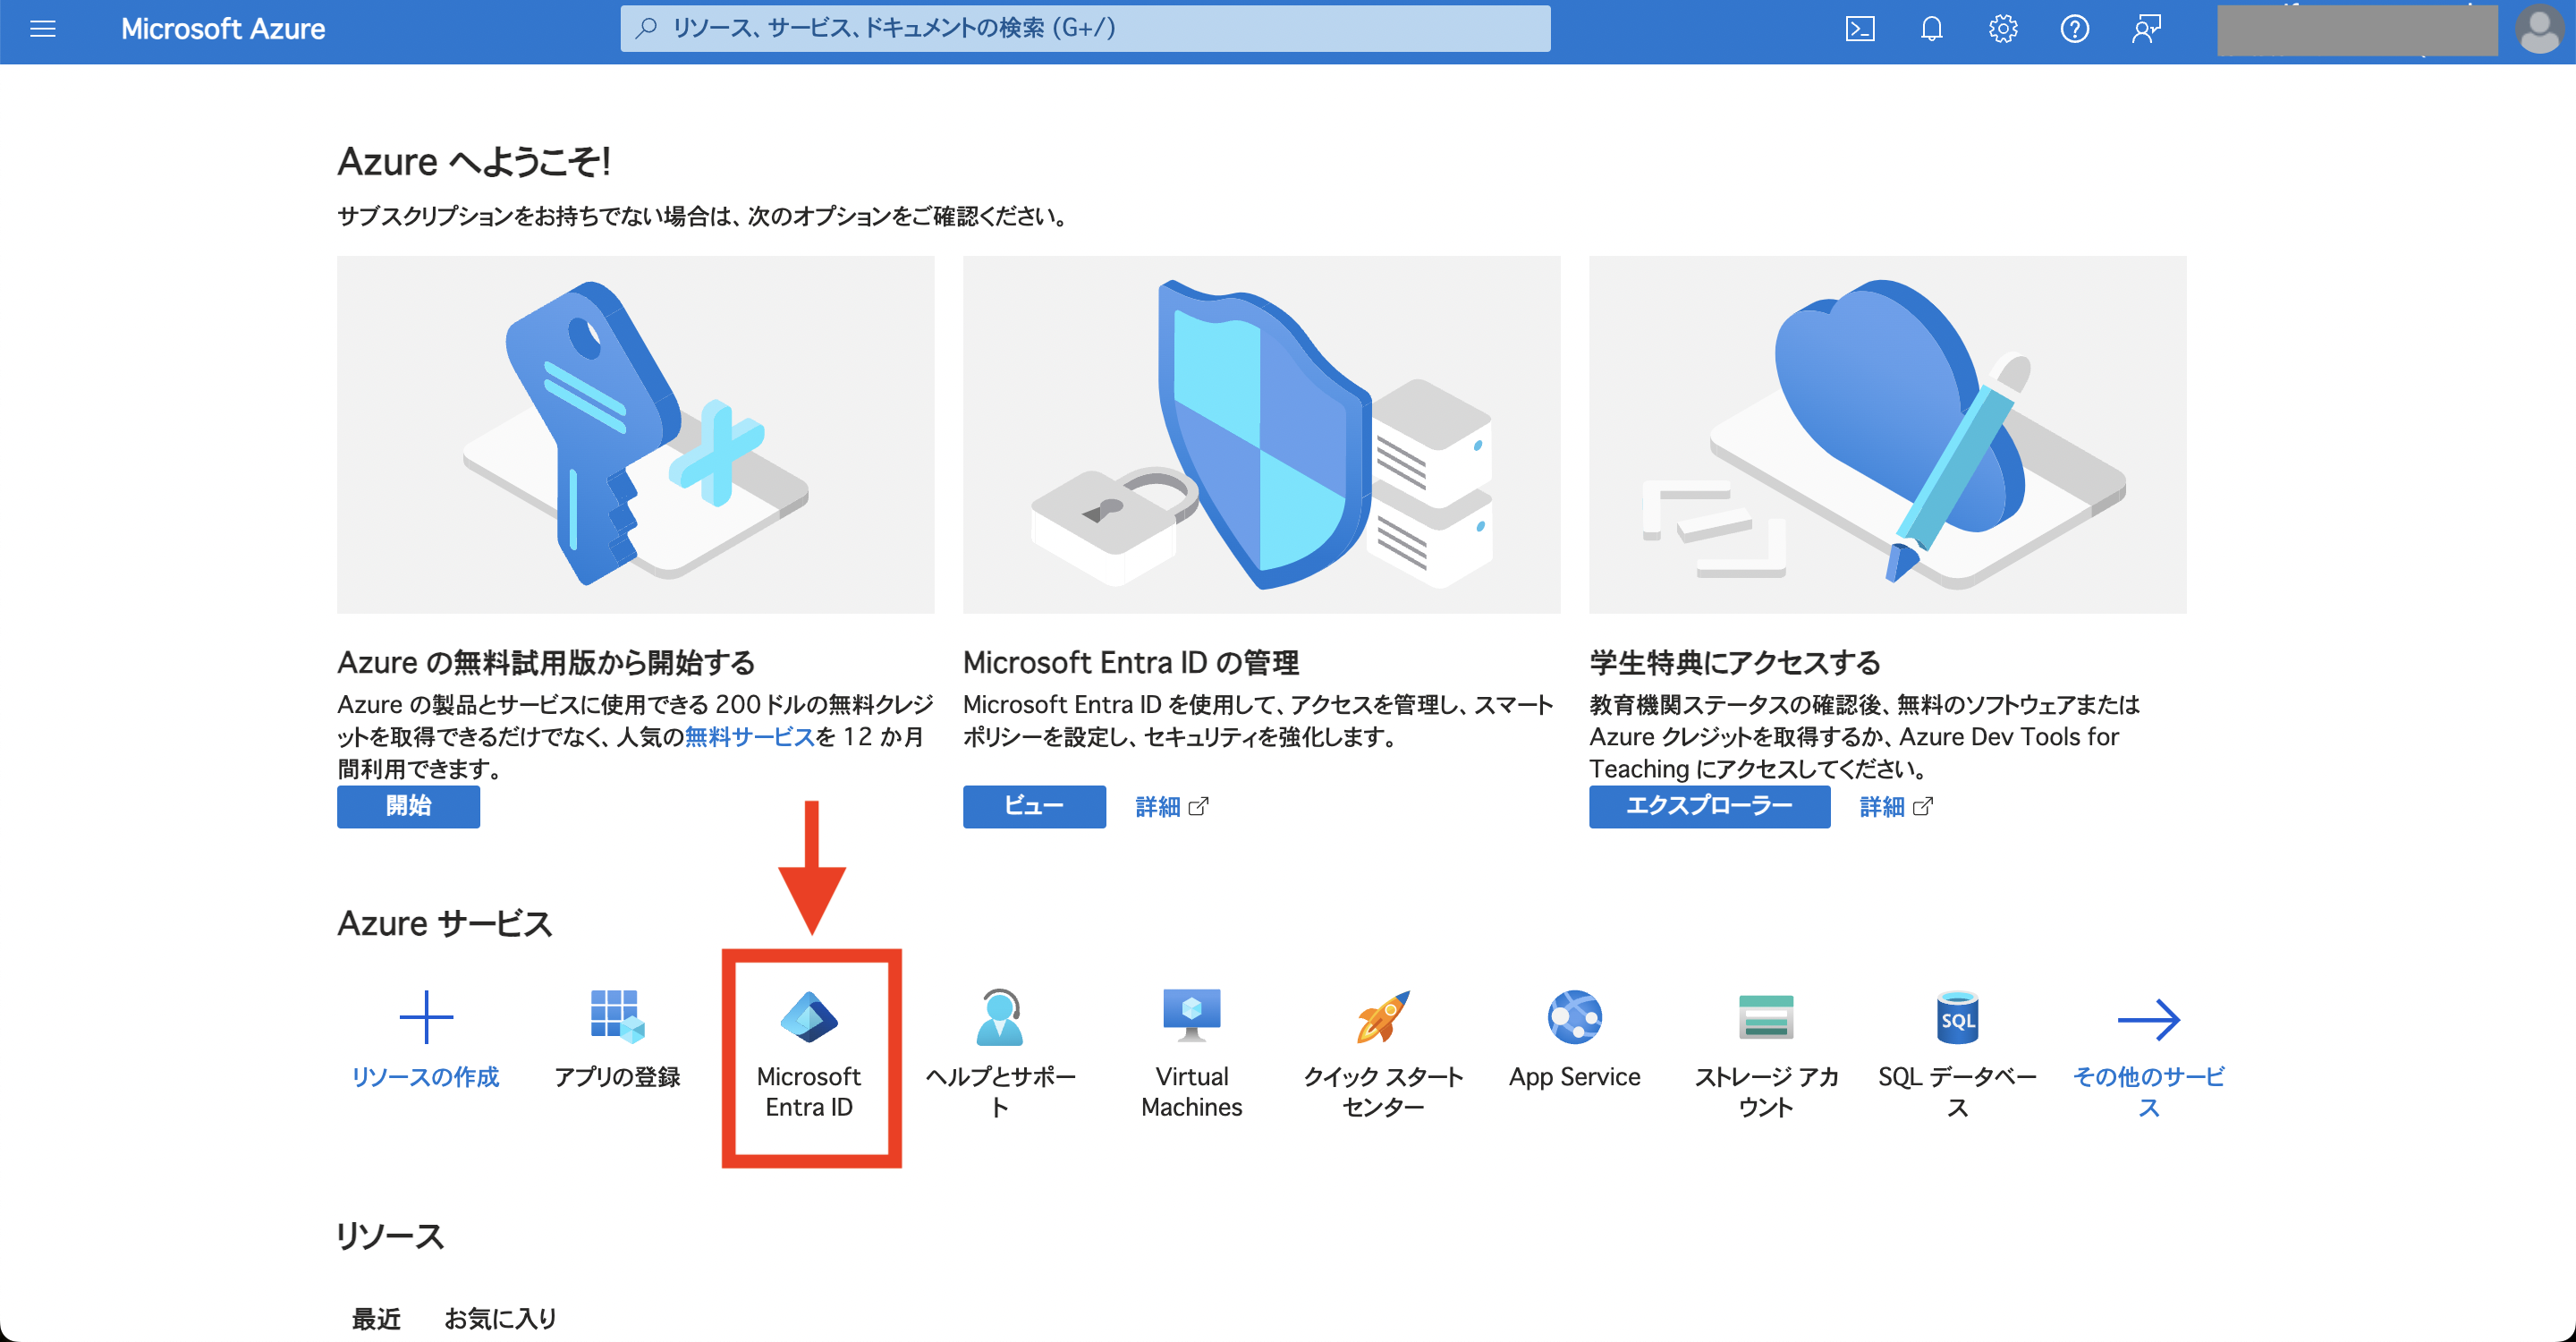Viewport: 2576px width, 1342px height.
Task: Follow the 無料サービス link
Action: pyautogui.click(x=750, y=737)
